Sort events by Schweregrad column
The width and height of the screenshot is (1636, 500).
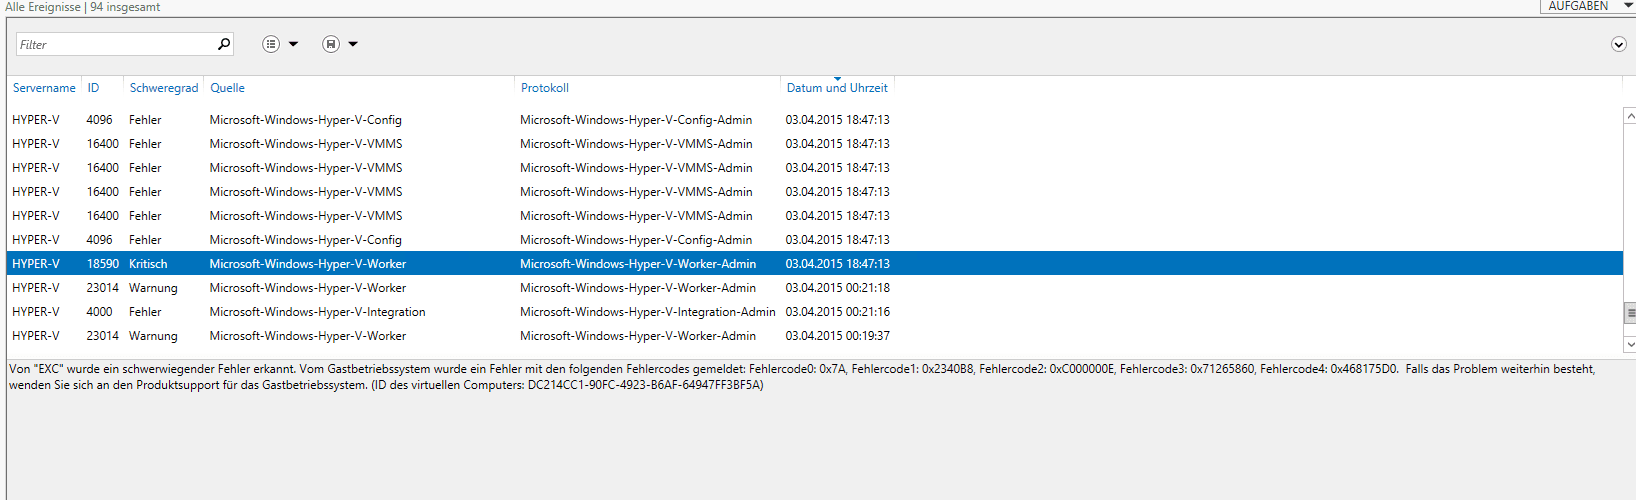[x=164, y=88]
